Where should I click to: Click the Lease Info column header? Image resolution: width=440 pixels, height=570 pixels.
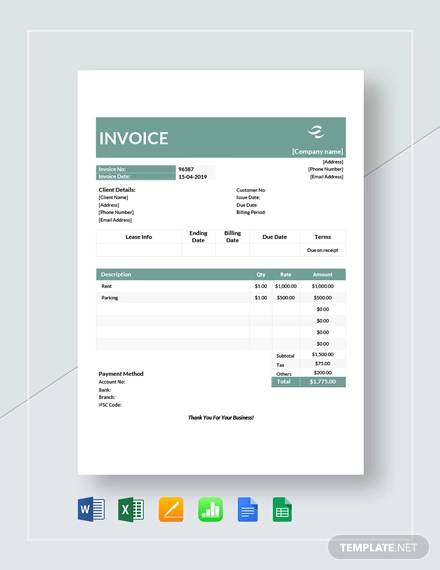[x=139, y=237]
